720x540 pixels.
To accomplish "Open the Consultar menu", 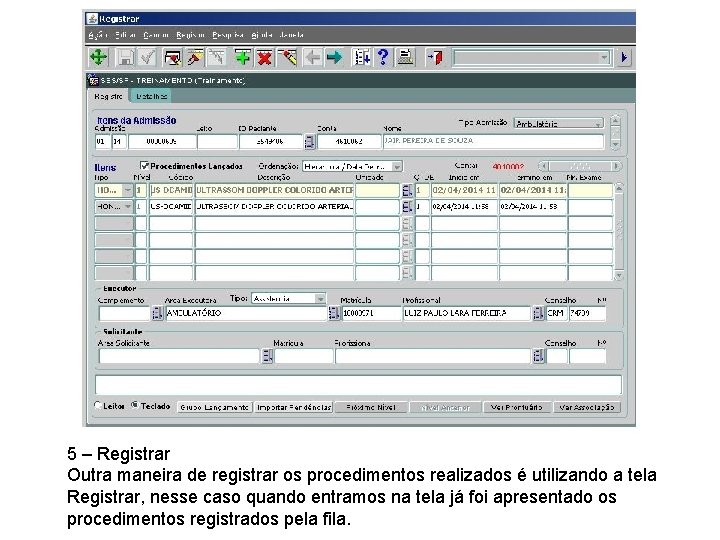I will [156, 35].
